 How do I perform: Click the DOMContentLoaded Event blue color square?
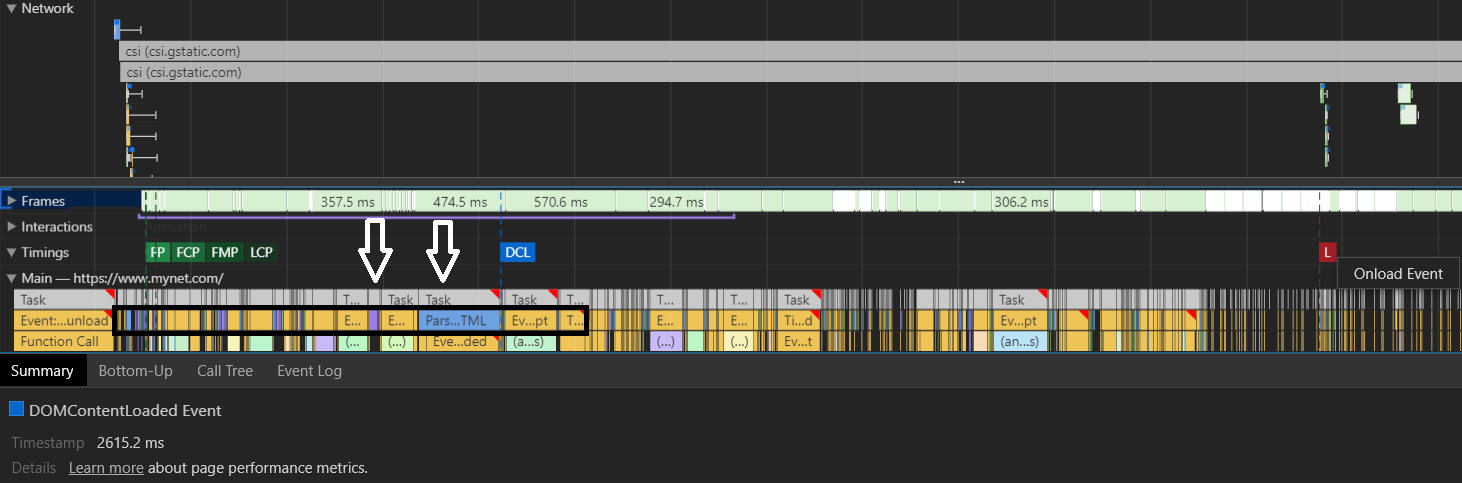point(16,410)
